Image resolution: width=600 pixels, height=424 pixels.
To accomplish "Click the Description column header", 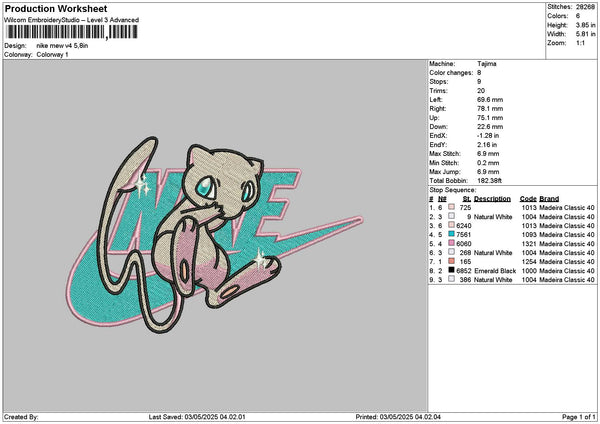I will point(492,199).
